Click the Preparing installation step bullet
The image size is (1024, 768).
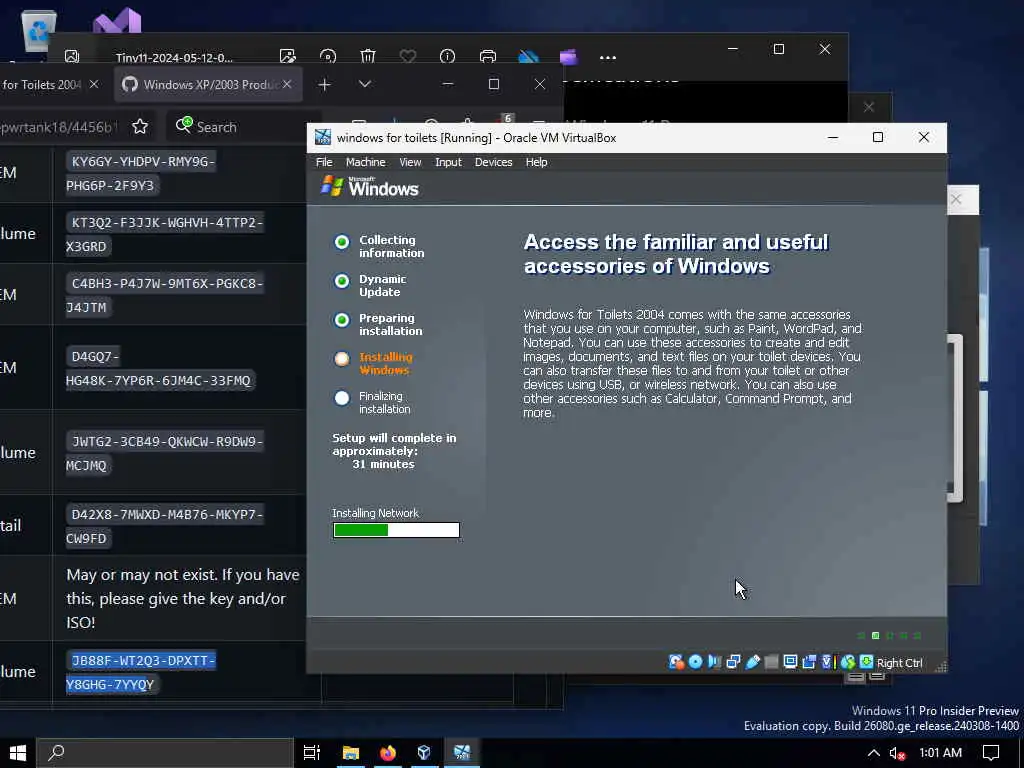(342, 320)
